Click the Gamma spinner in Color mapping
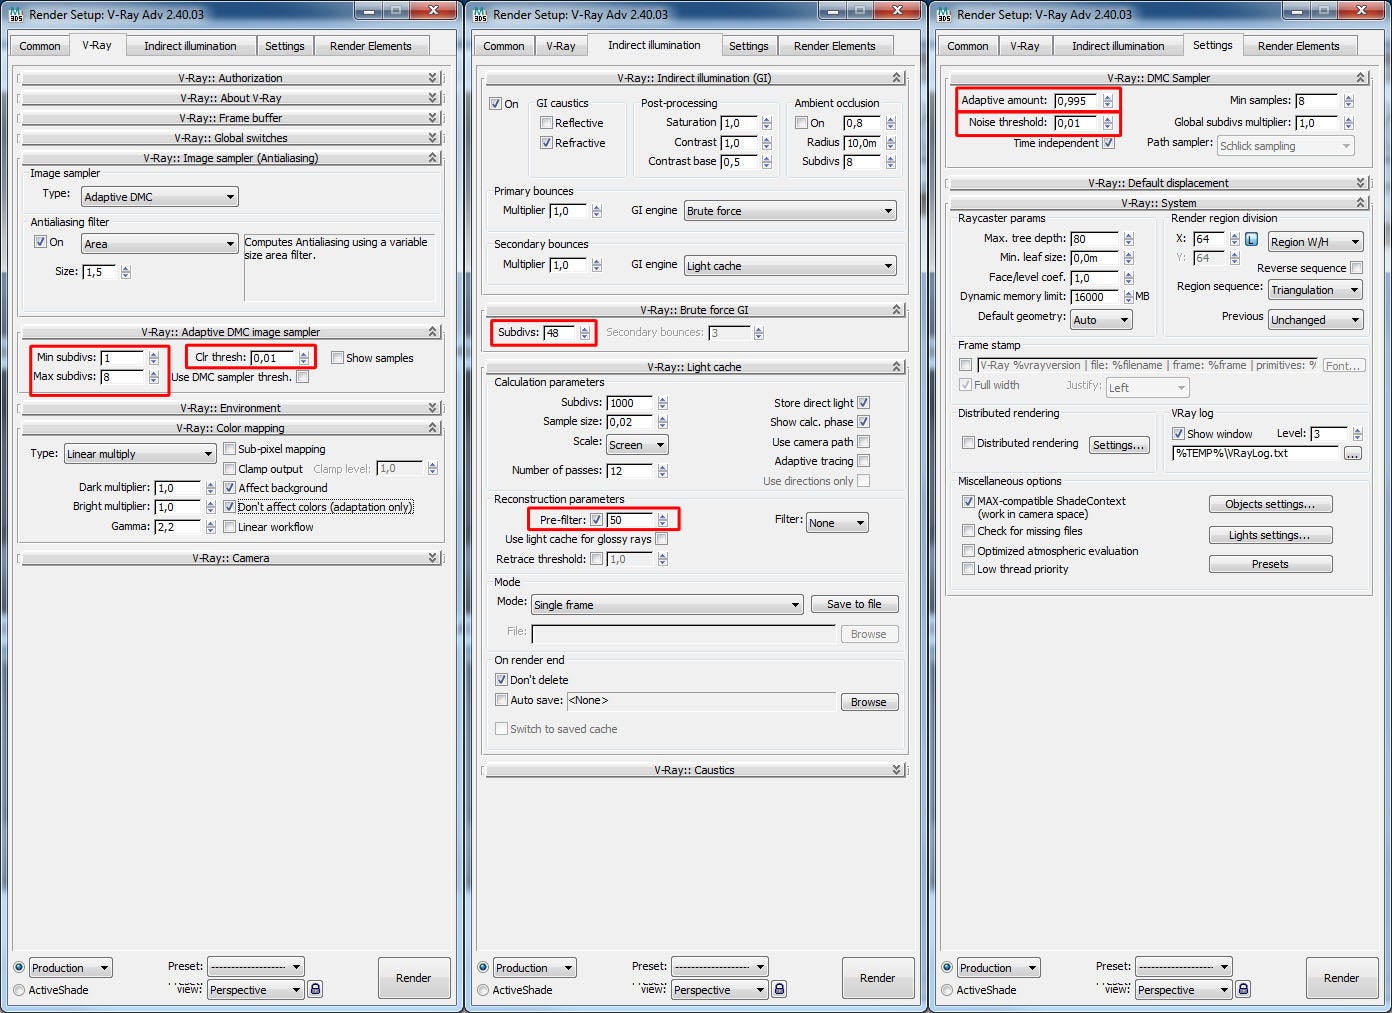 pos(210,527)
